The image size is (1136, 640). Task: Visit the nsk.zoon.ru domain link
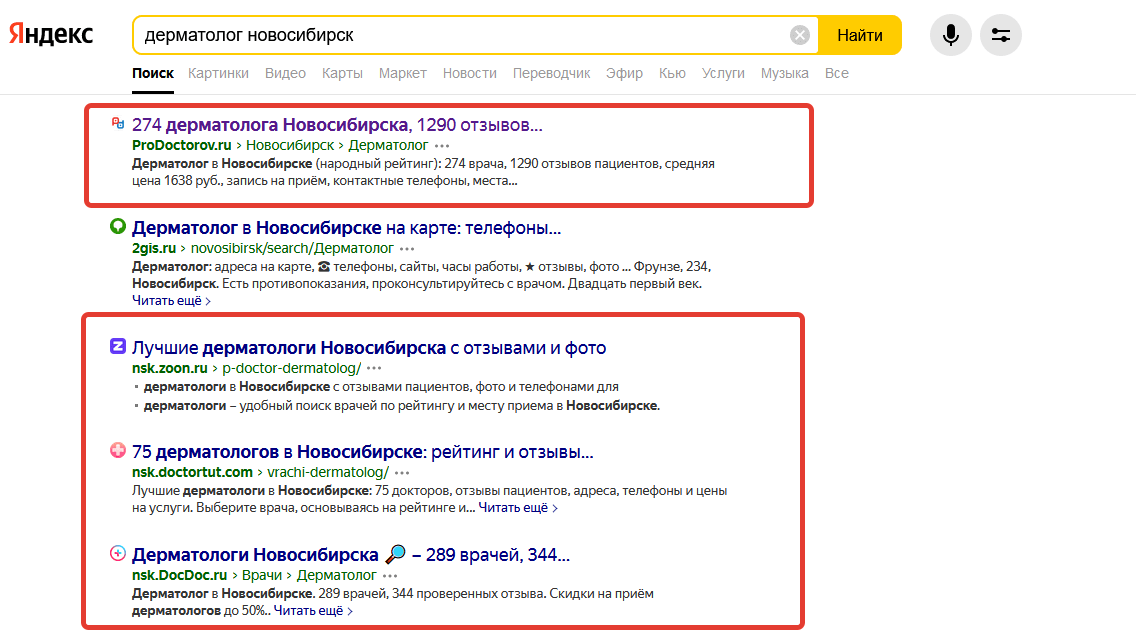click(170, 368)
